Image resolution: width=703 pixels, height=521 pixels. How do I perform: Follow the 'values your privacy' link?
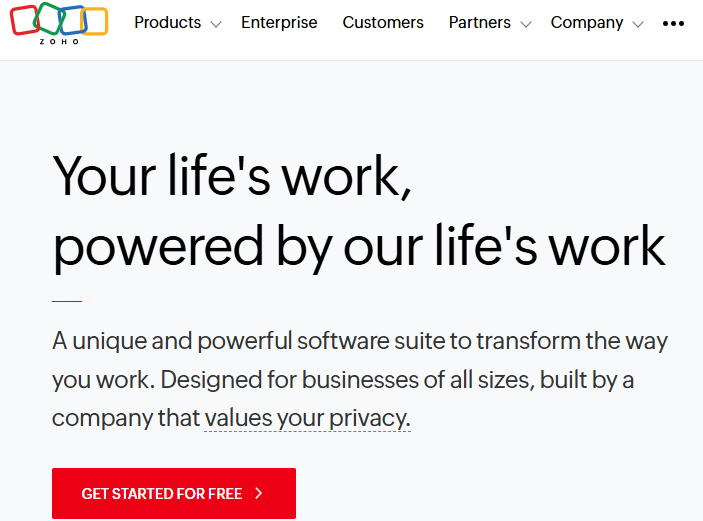(307, 418)
